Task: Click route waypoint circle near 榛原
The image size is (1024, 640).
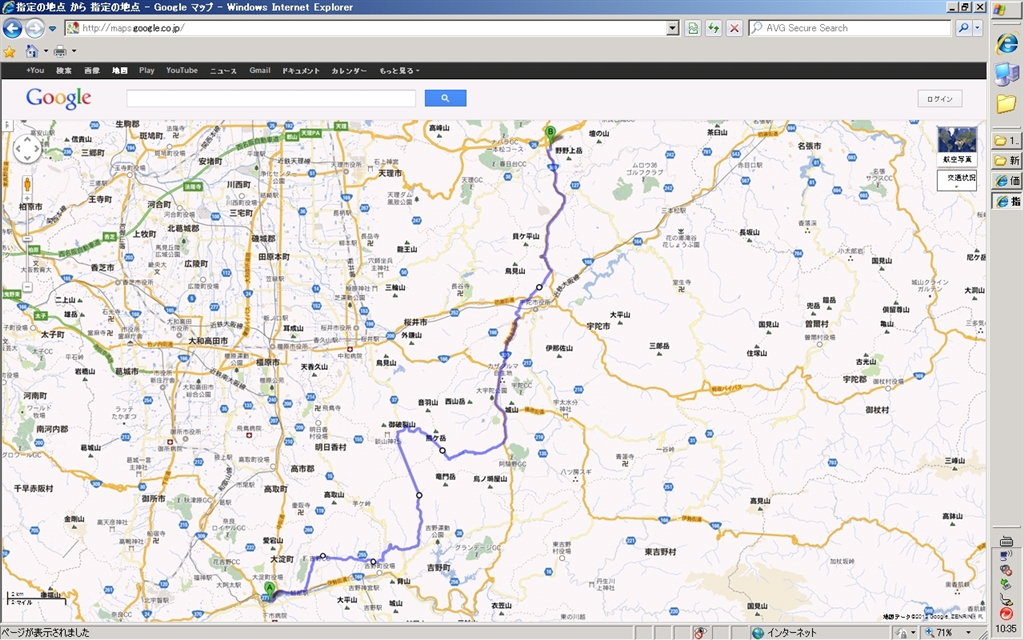Action: coord(539,287)
